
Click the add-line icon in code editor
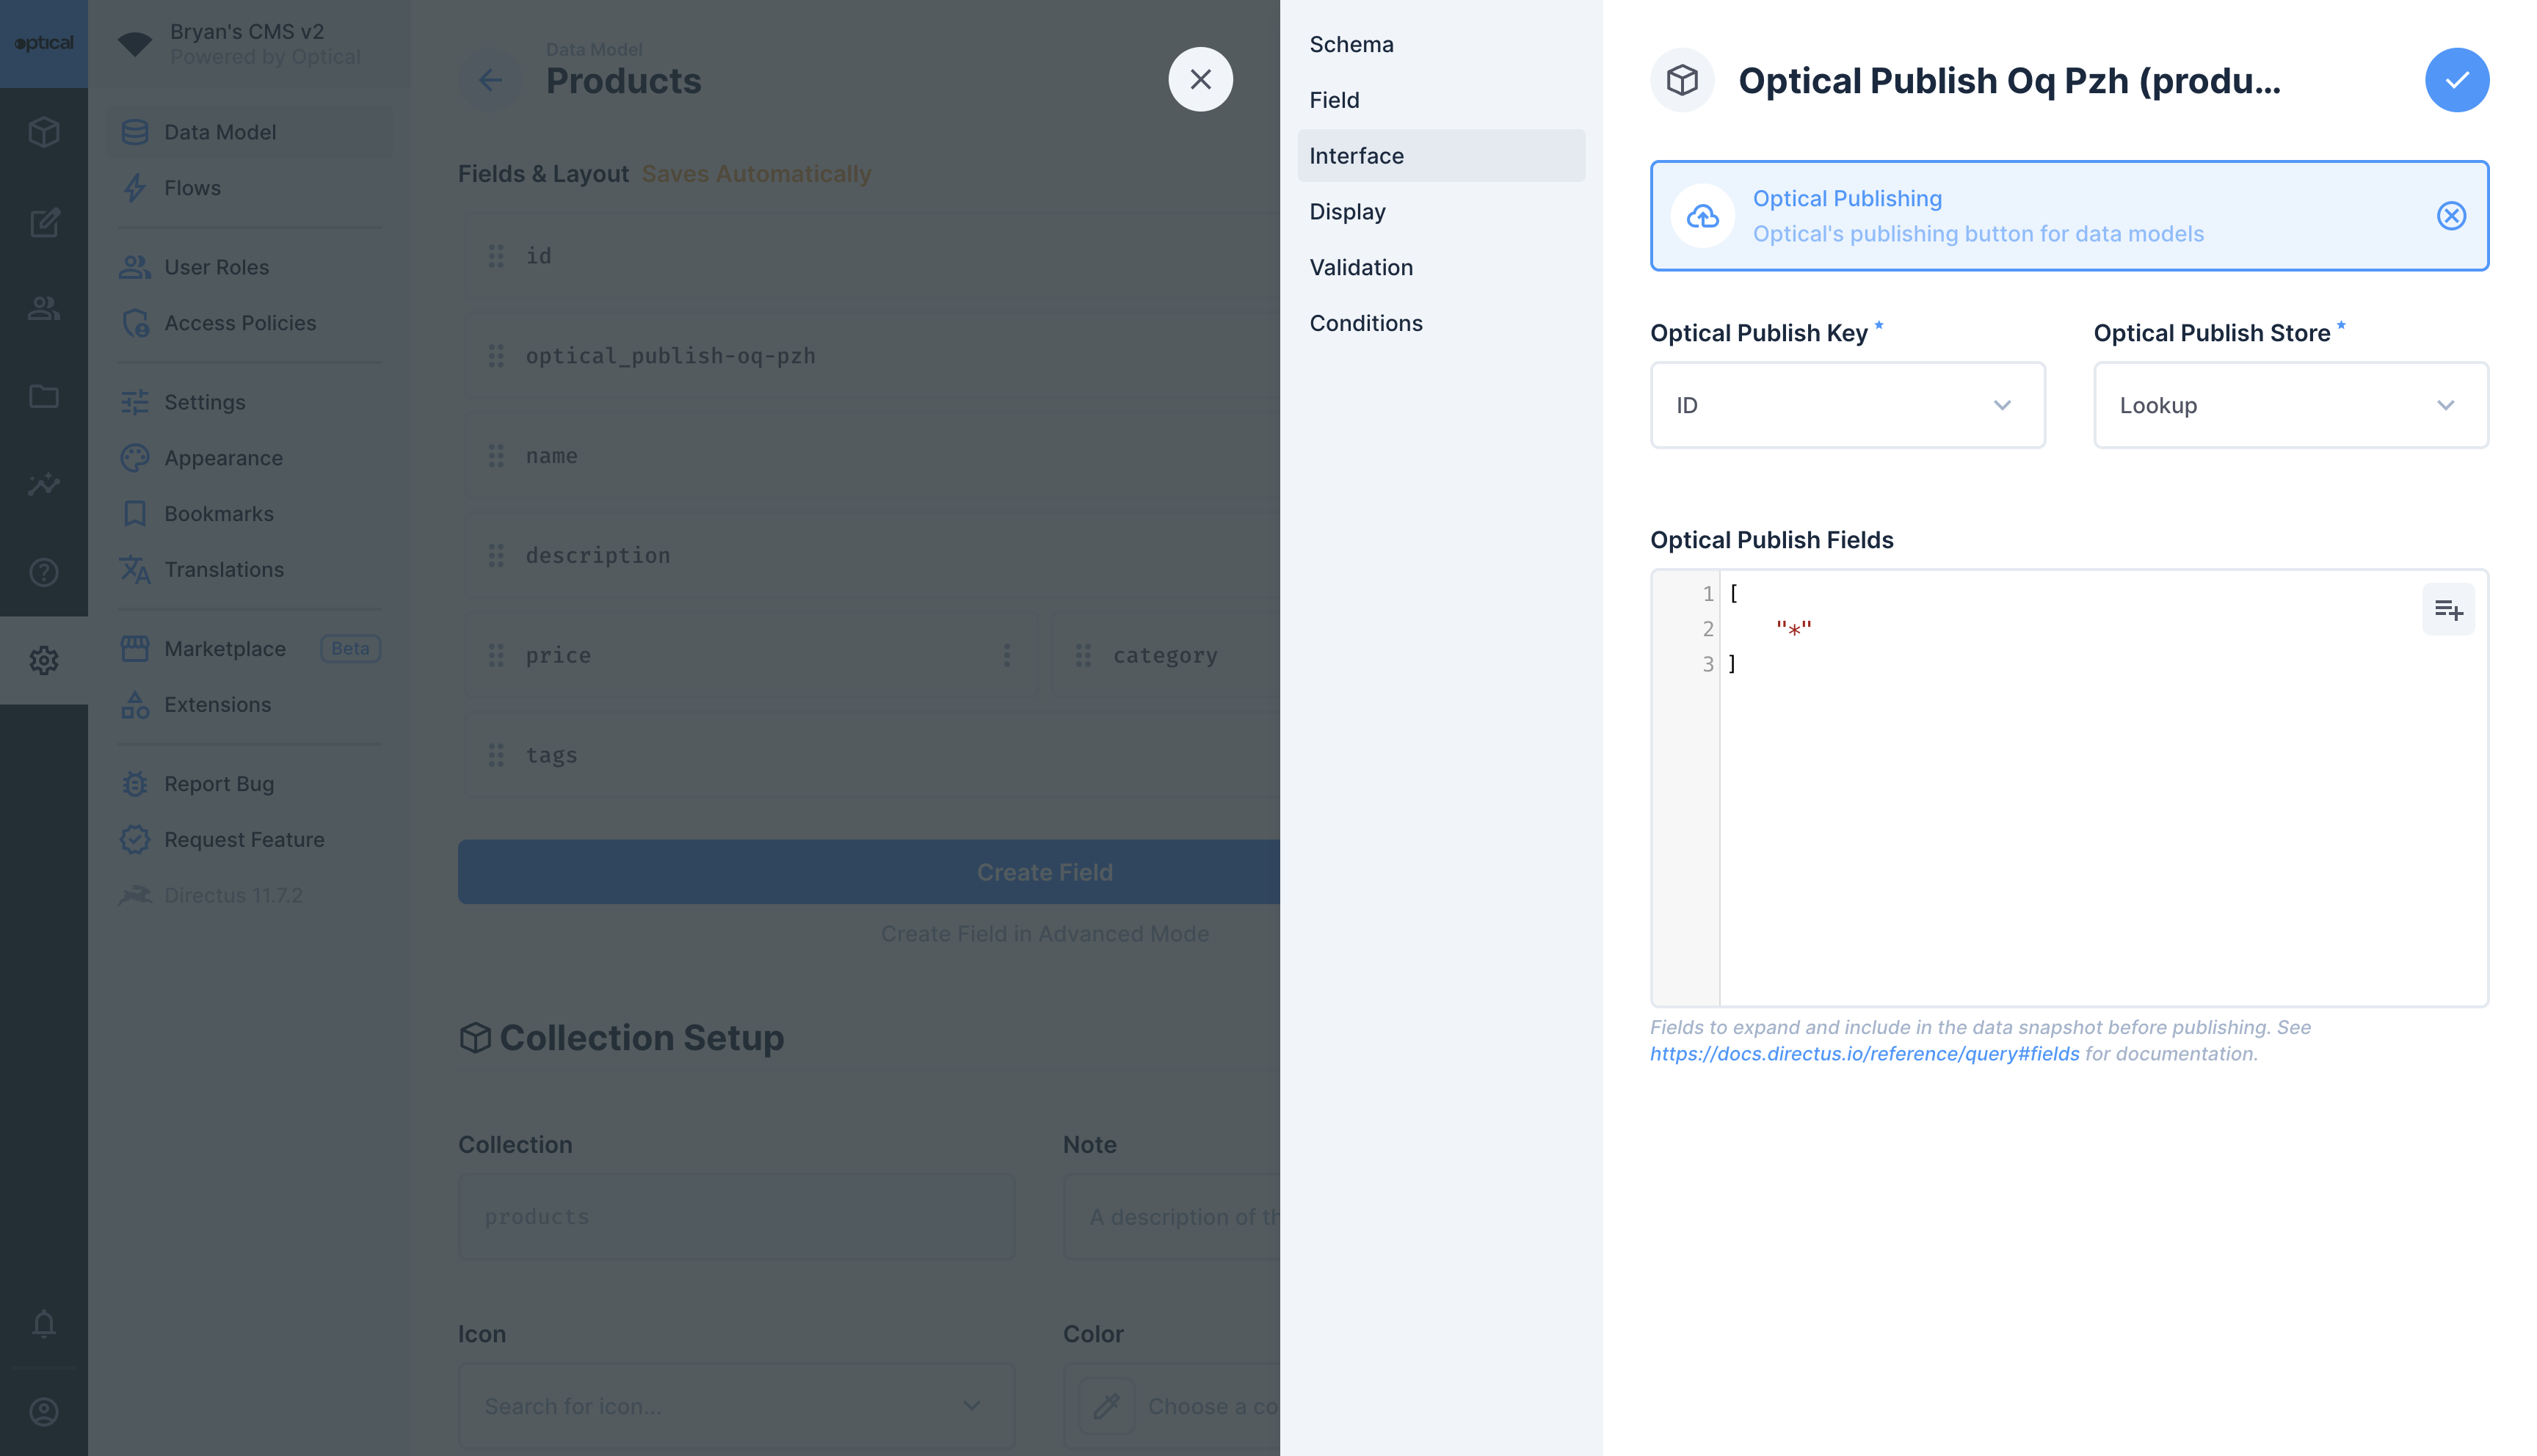pos(2447,609)
